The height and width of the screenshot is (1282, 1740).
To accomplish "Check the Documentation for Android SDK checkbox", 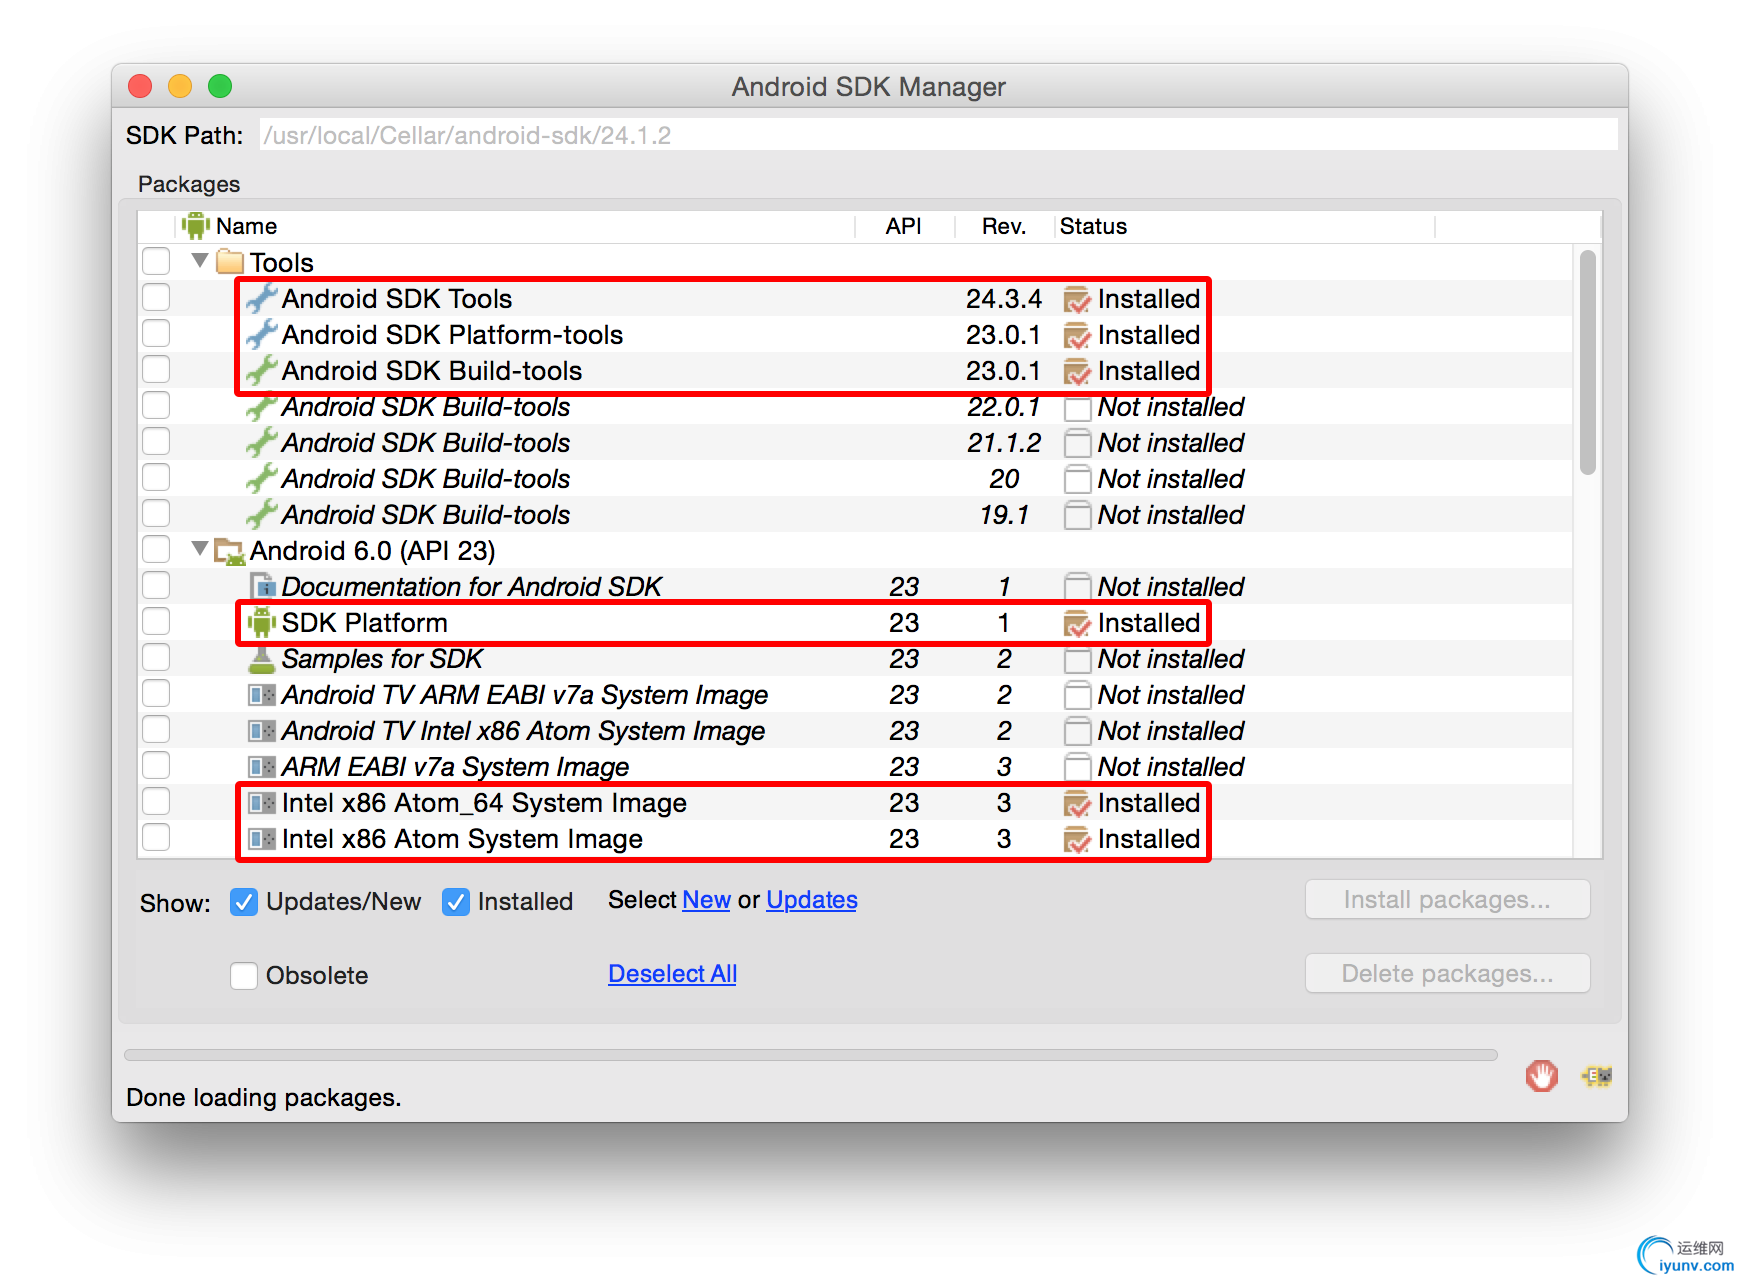I will pyautogui.click(x=156, y=585).
